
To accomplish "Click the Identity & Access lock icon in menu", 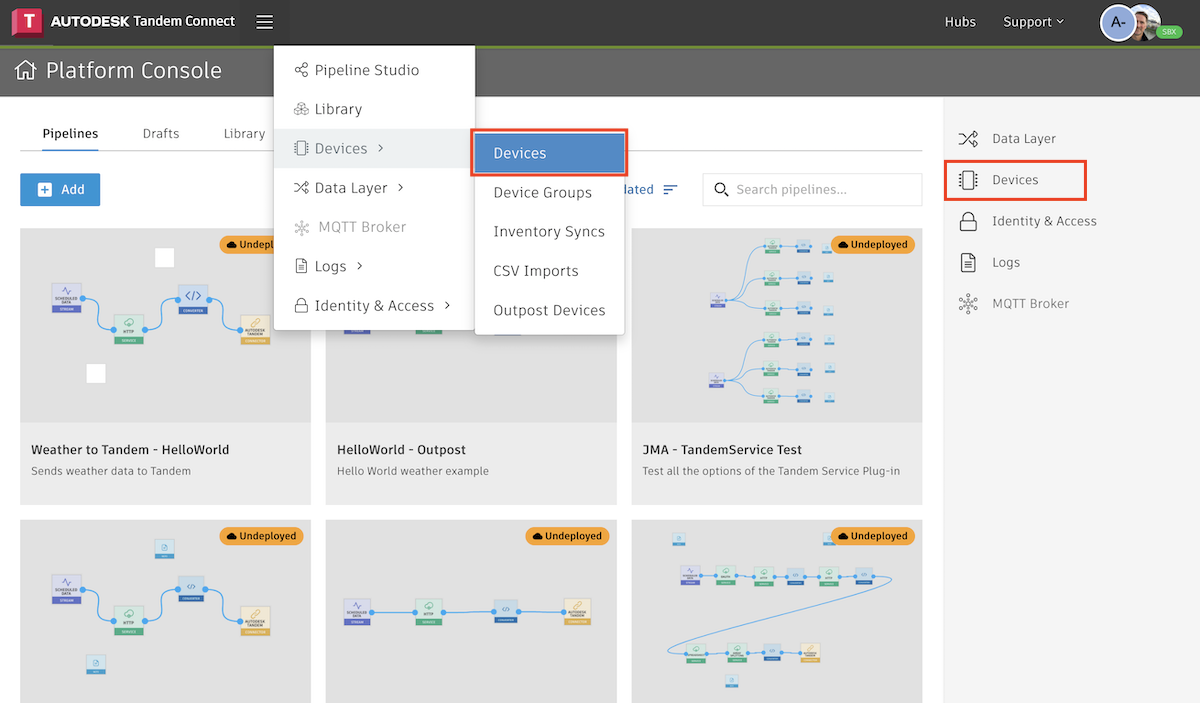I will click(x=301, y=305).
